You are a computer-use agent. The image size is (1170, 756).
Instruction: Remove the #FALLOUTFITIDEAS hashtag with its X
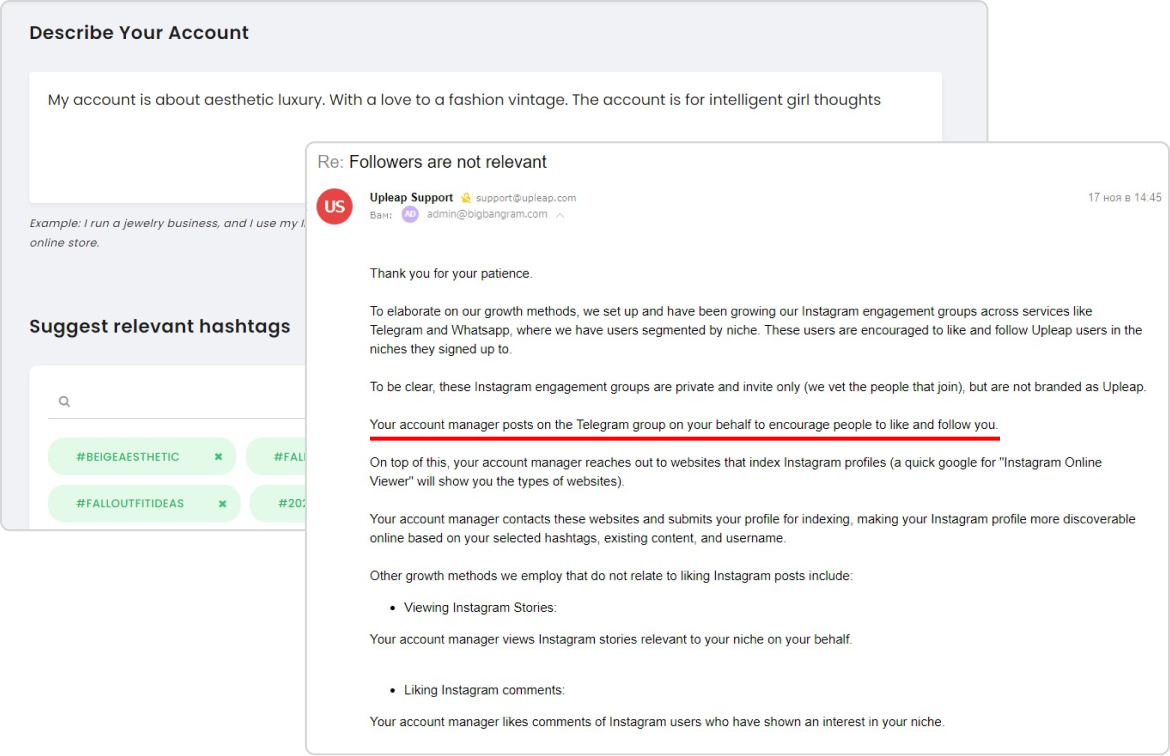tap(222, 504)
